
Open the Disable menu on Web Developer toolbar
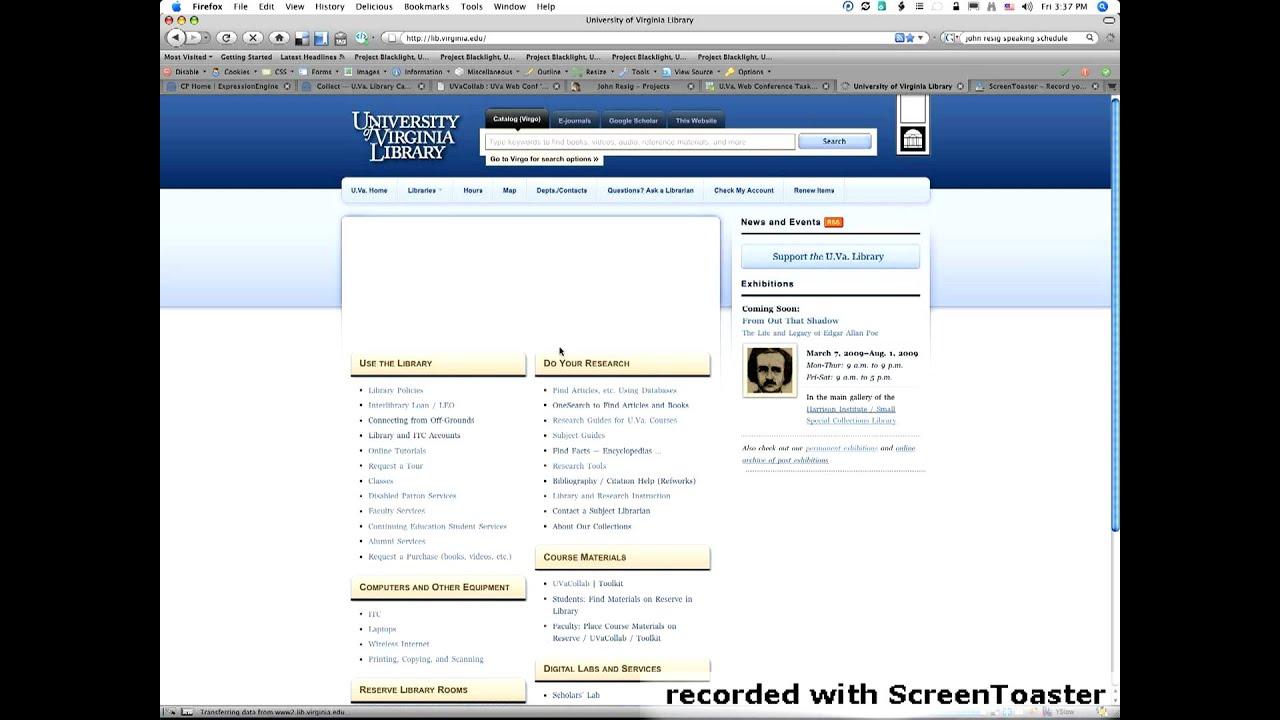tap(187, 72)
